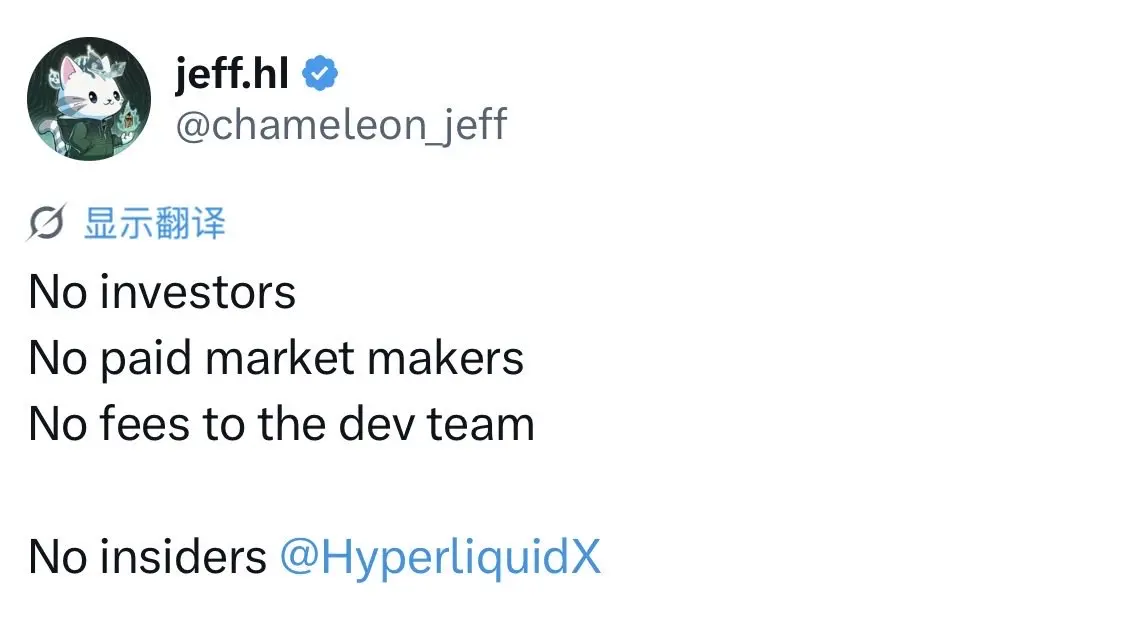Click the word "paid" in the tweet
The width and height of the screenshot is (1125, 626).
(x=146, y=359)
